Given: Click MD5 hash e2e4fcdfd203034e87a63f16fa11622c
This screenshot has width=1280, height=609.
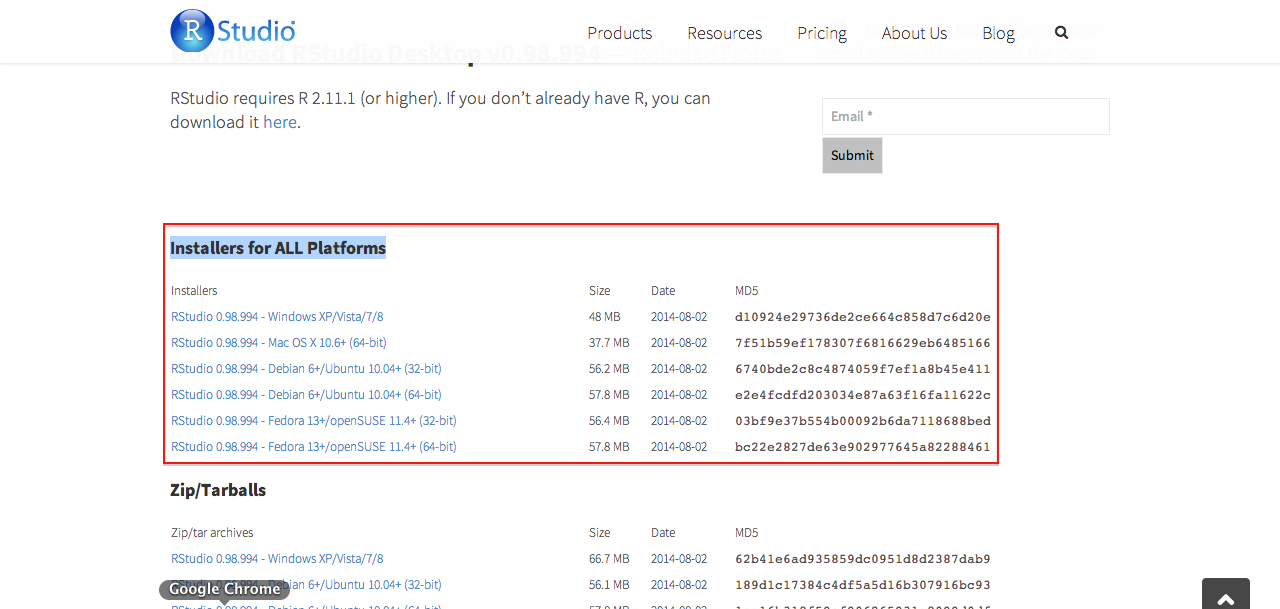Looking at the screenshot, I should coord(863,395).
